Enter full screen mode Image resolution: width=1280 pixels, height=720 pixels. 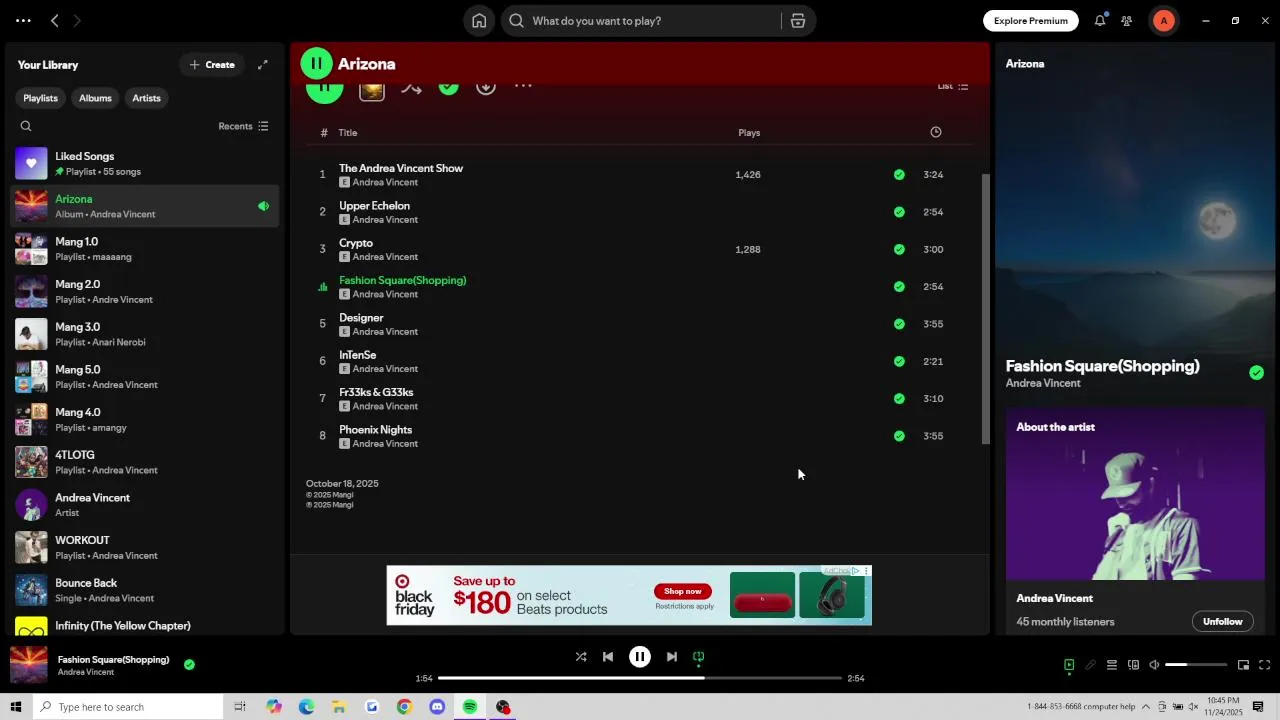pos(1265,665)
